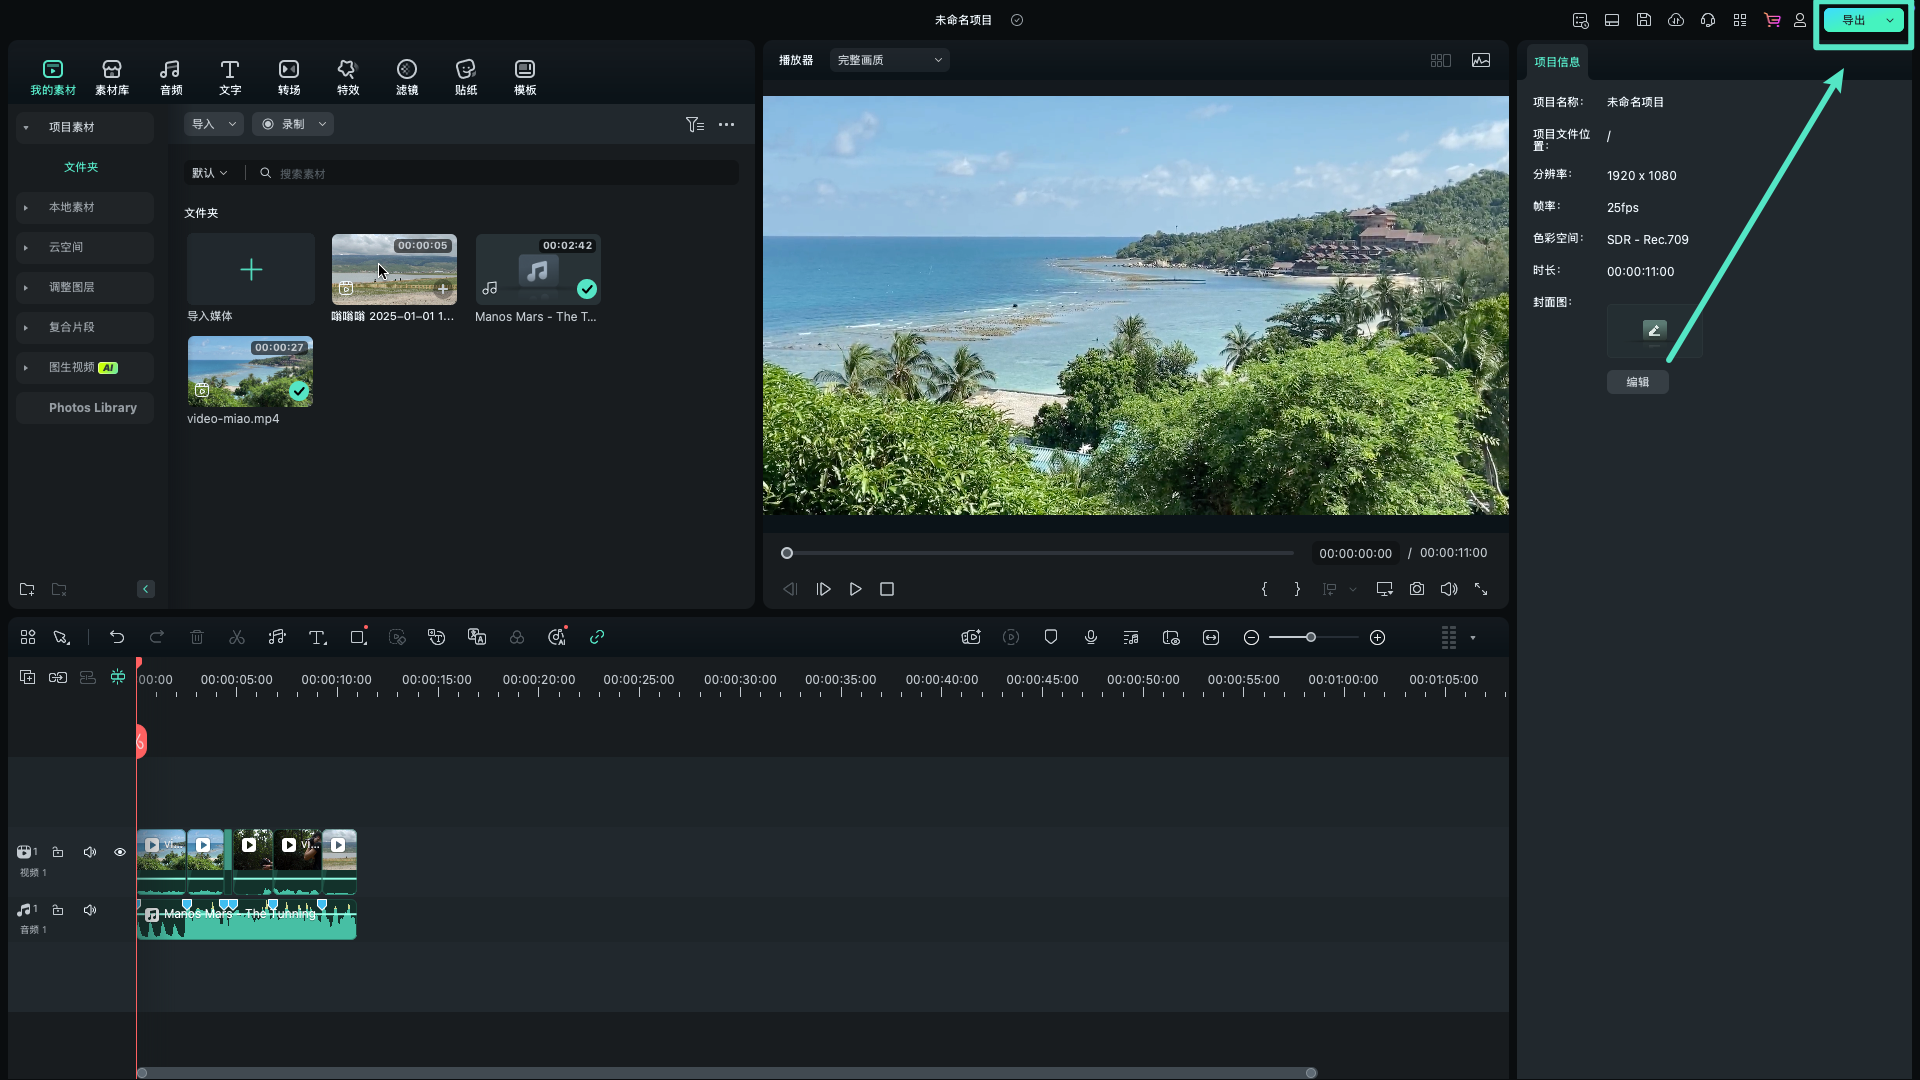
Task: Click the 导出 button
Action: pyautogui.click(x=1855, y=20)
